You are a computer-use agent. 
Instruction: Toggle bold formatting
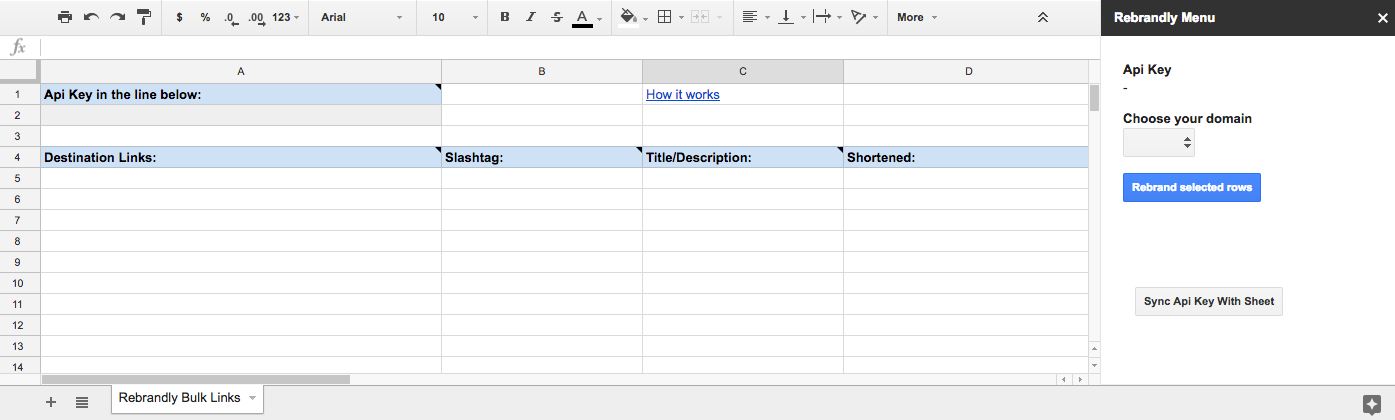click(504, 17)
